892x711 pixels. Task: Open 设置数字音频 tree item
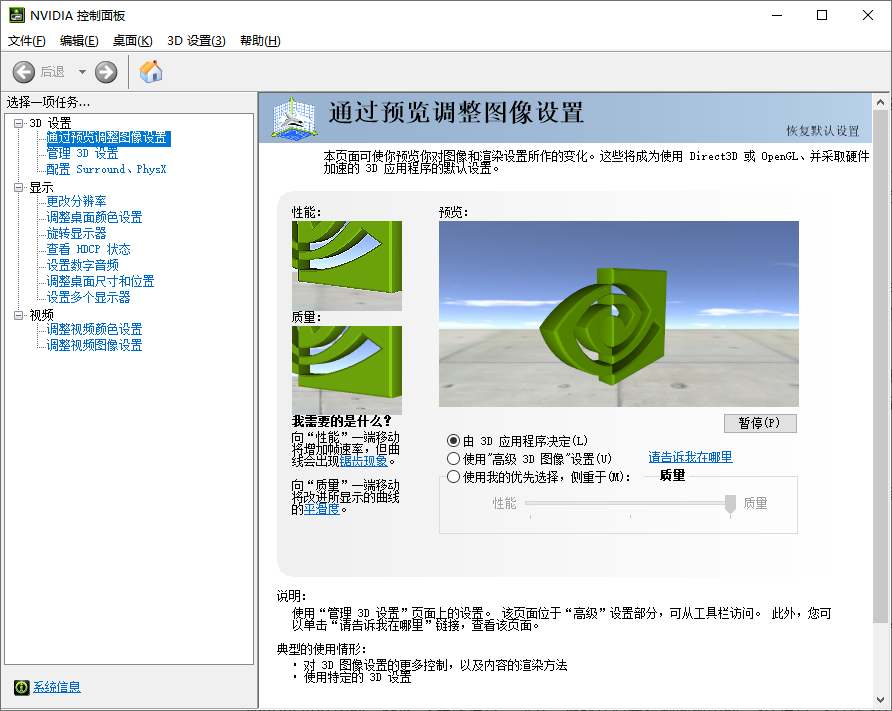82,265
